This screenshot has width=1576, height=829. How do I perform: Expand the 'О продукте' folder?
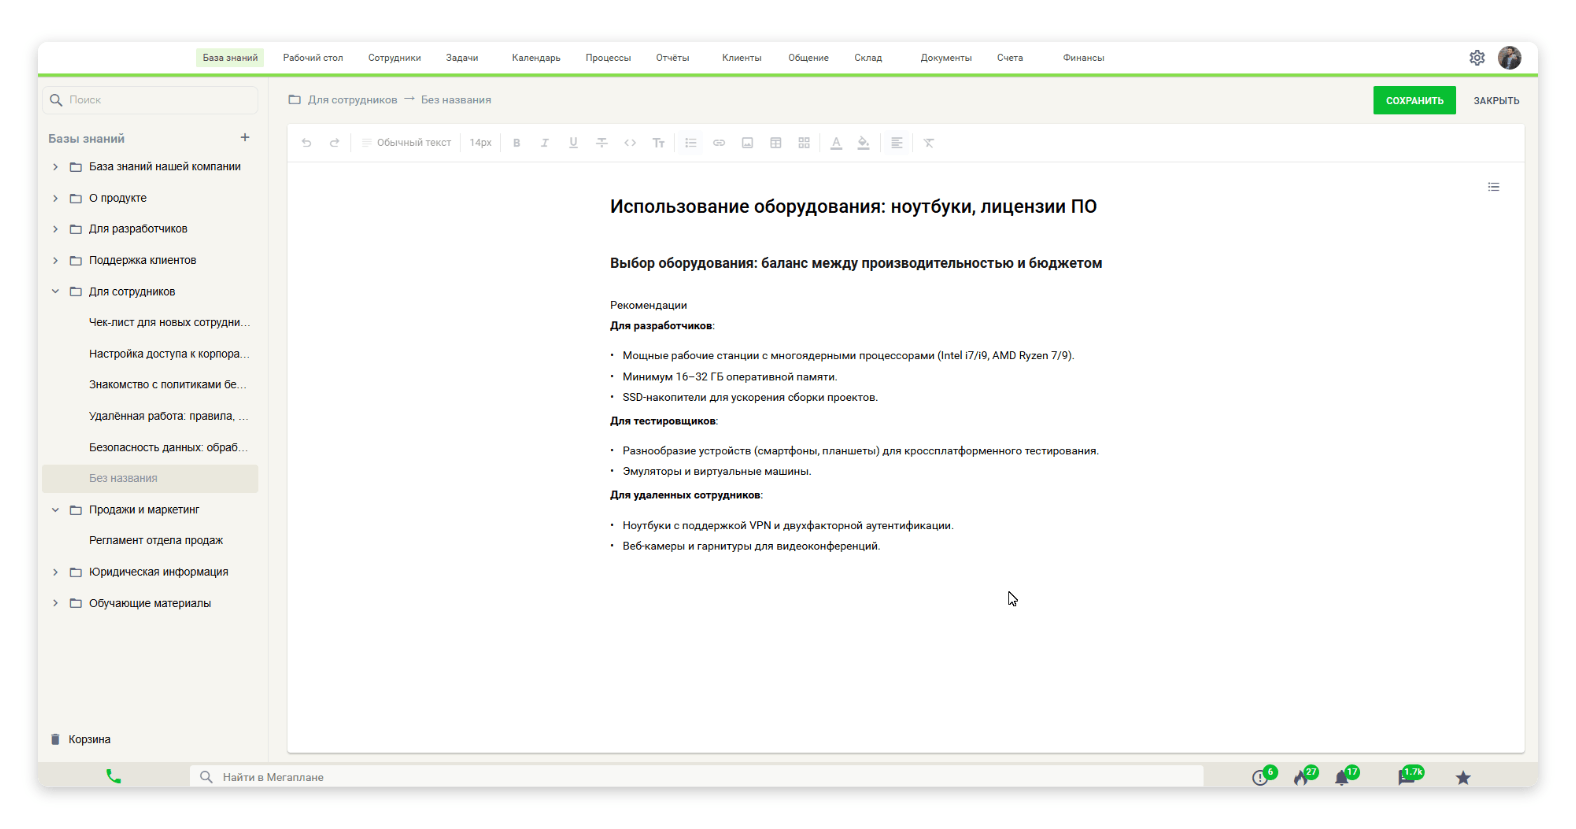pyautogui.click(x=55, y=198)
